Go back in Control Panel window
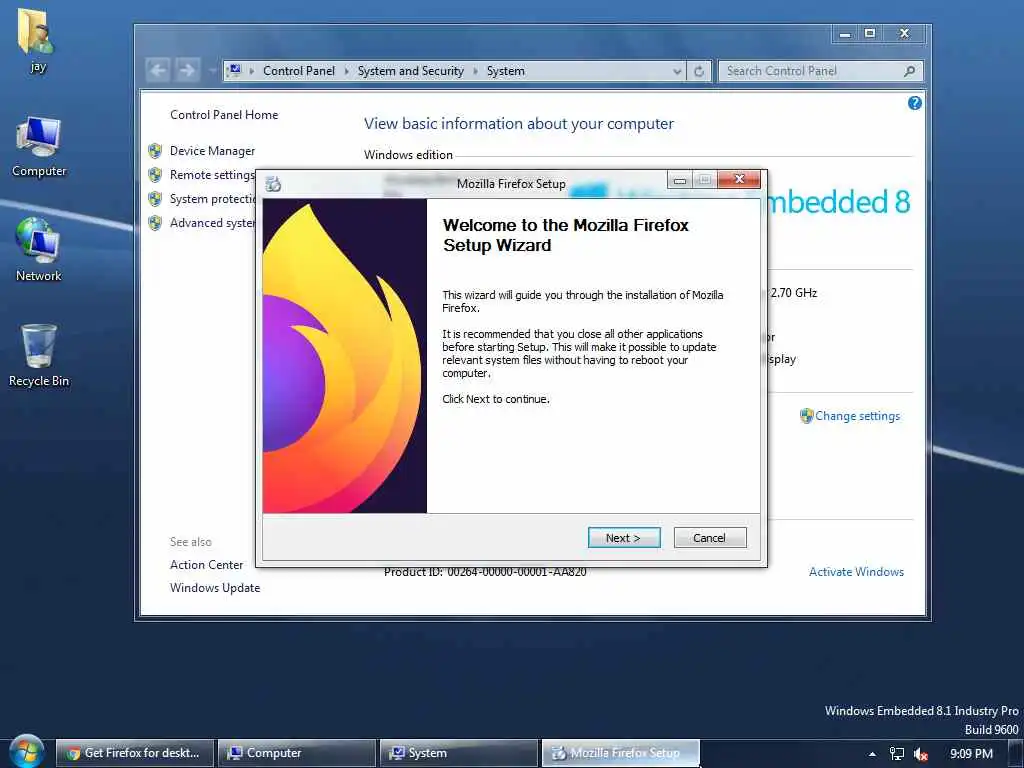Image resolution: width=1024 pixels, height=768 pixels. coord(158,70)
